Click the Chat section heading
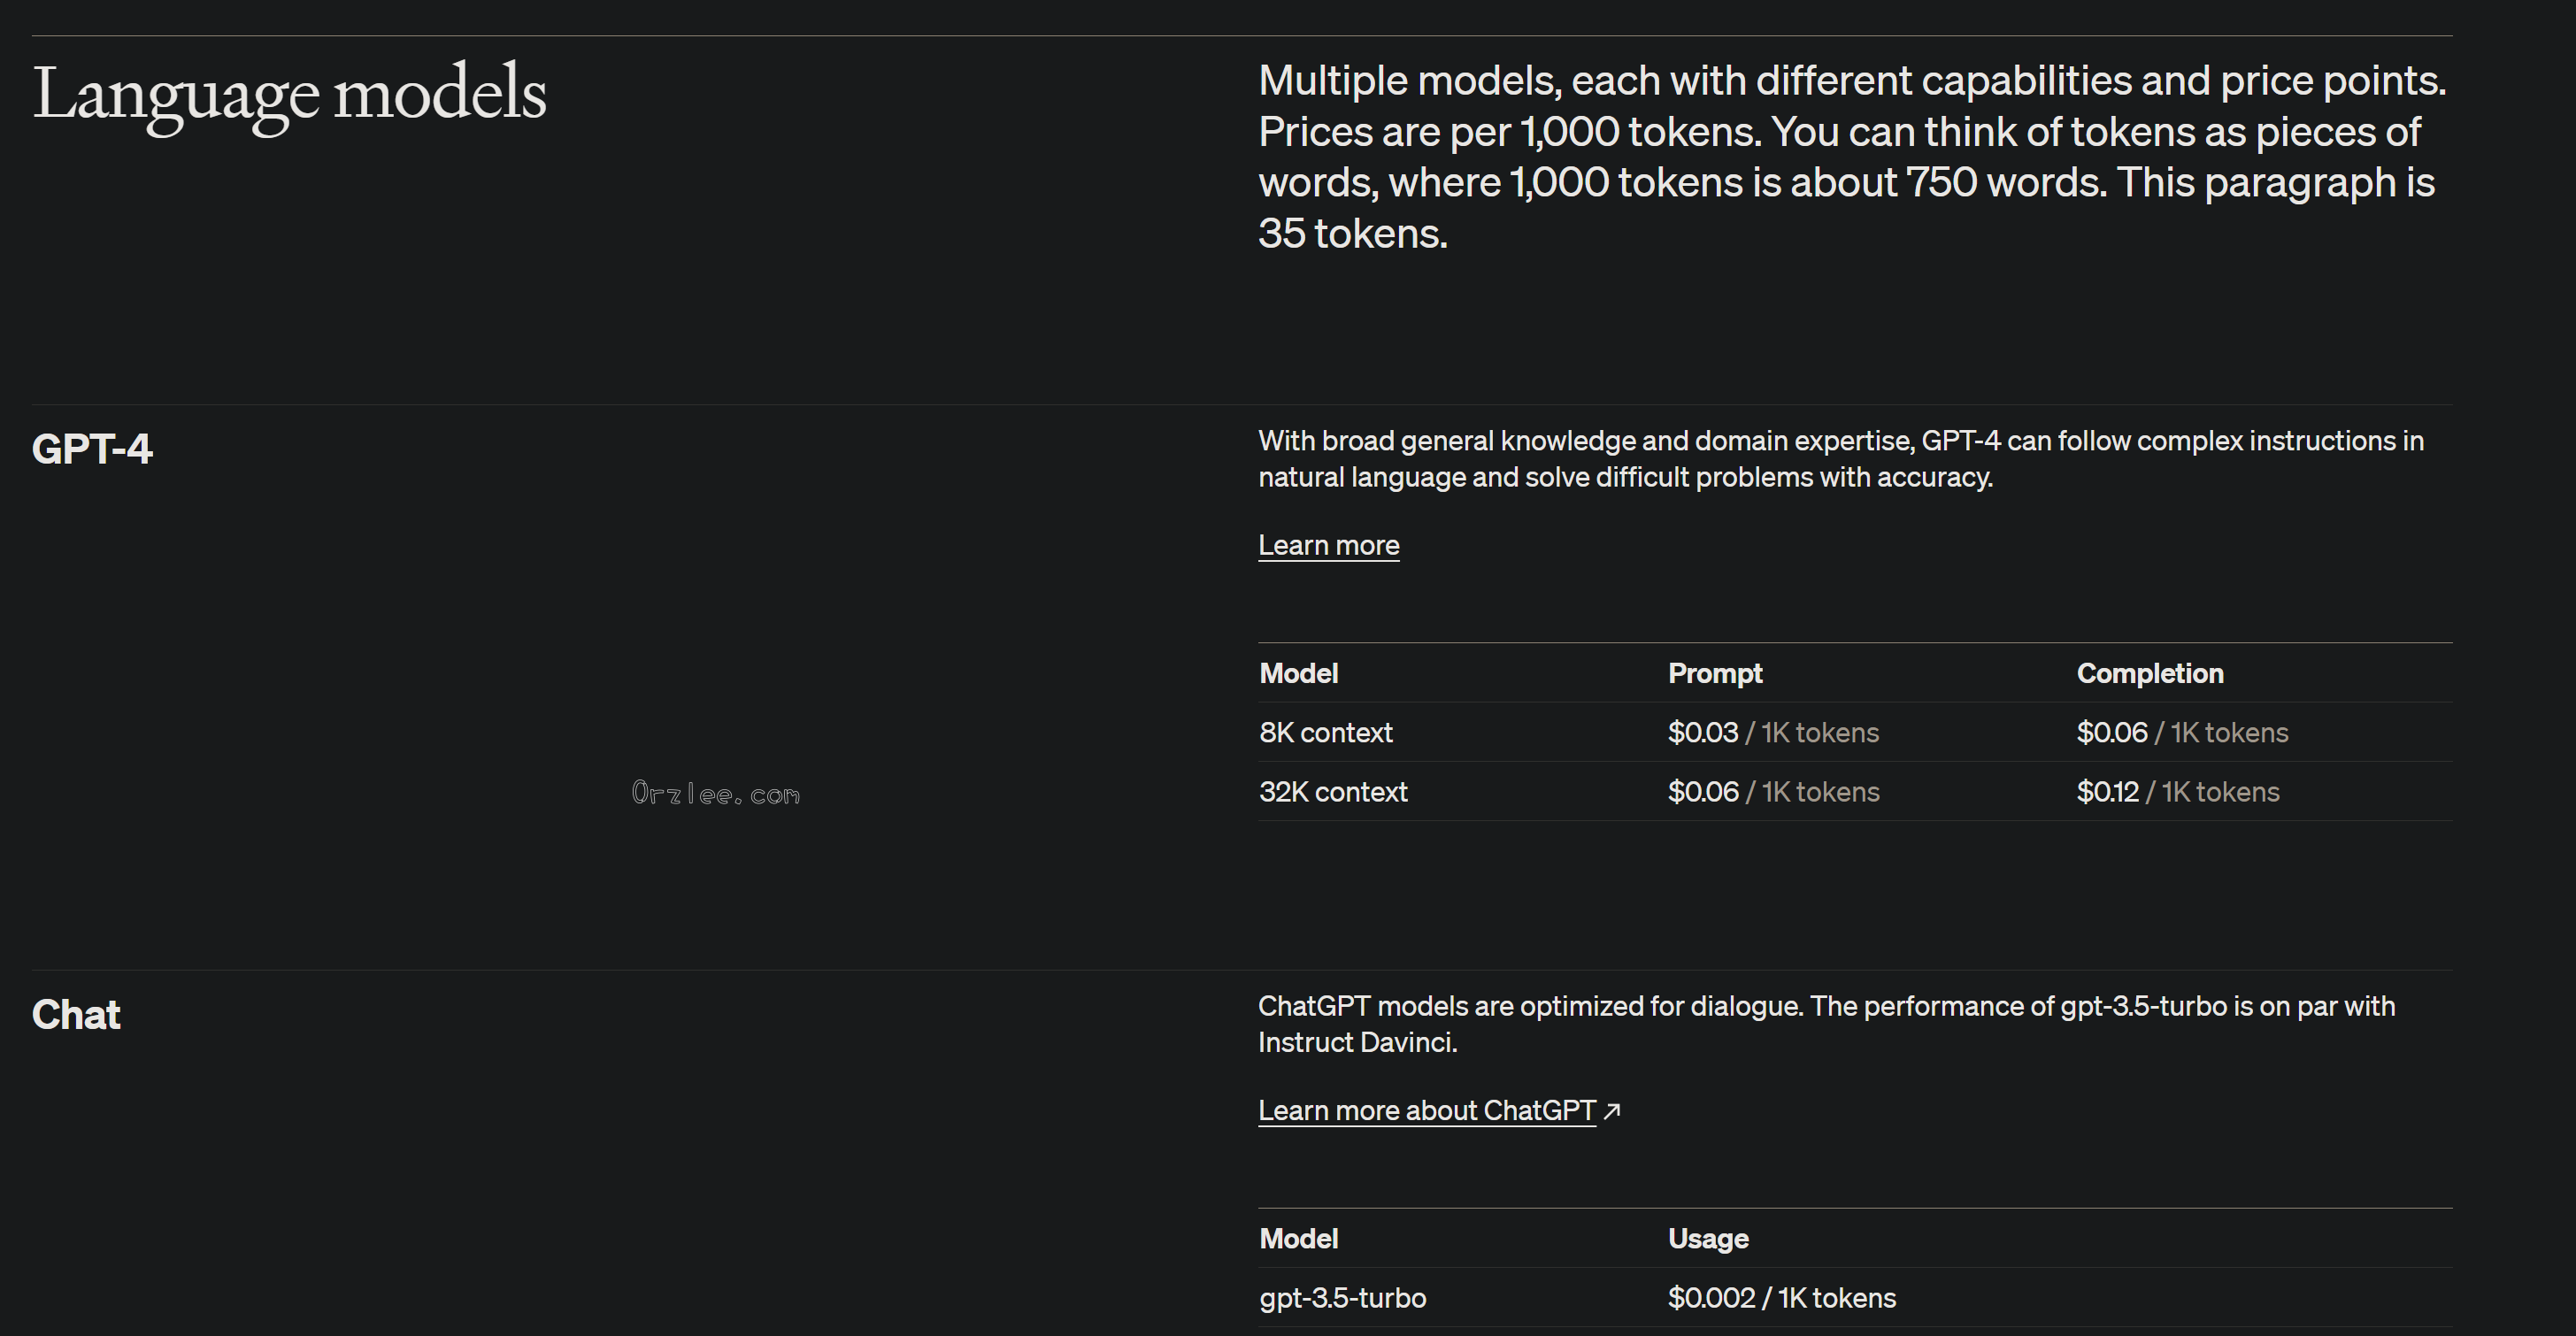Viewport: 2576px width, 1336px height. (x=76, y=1014)
